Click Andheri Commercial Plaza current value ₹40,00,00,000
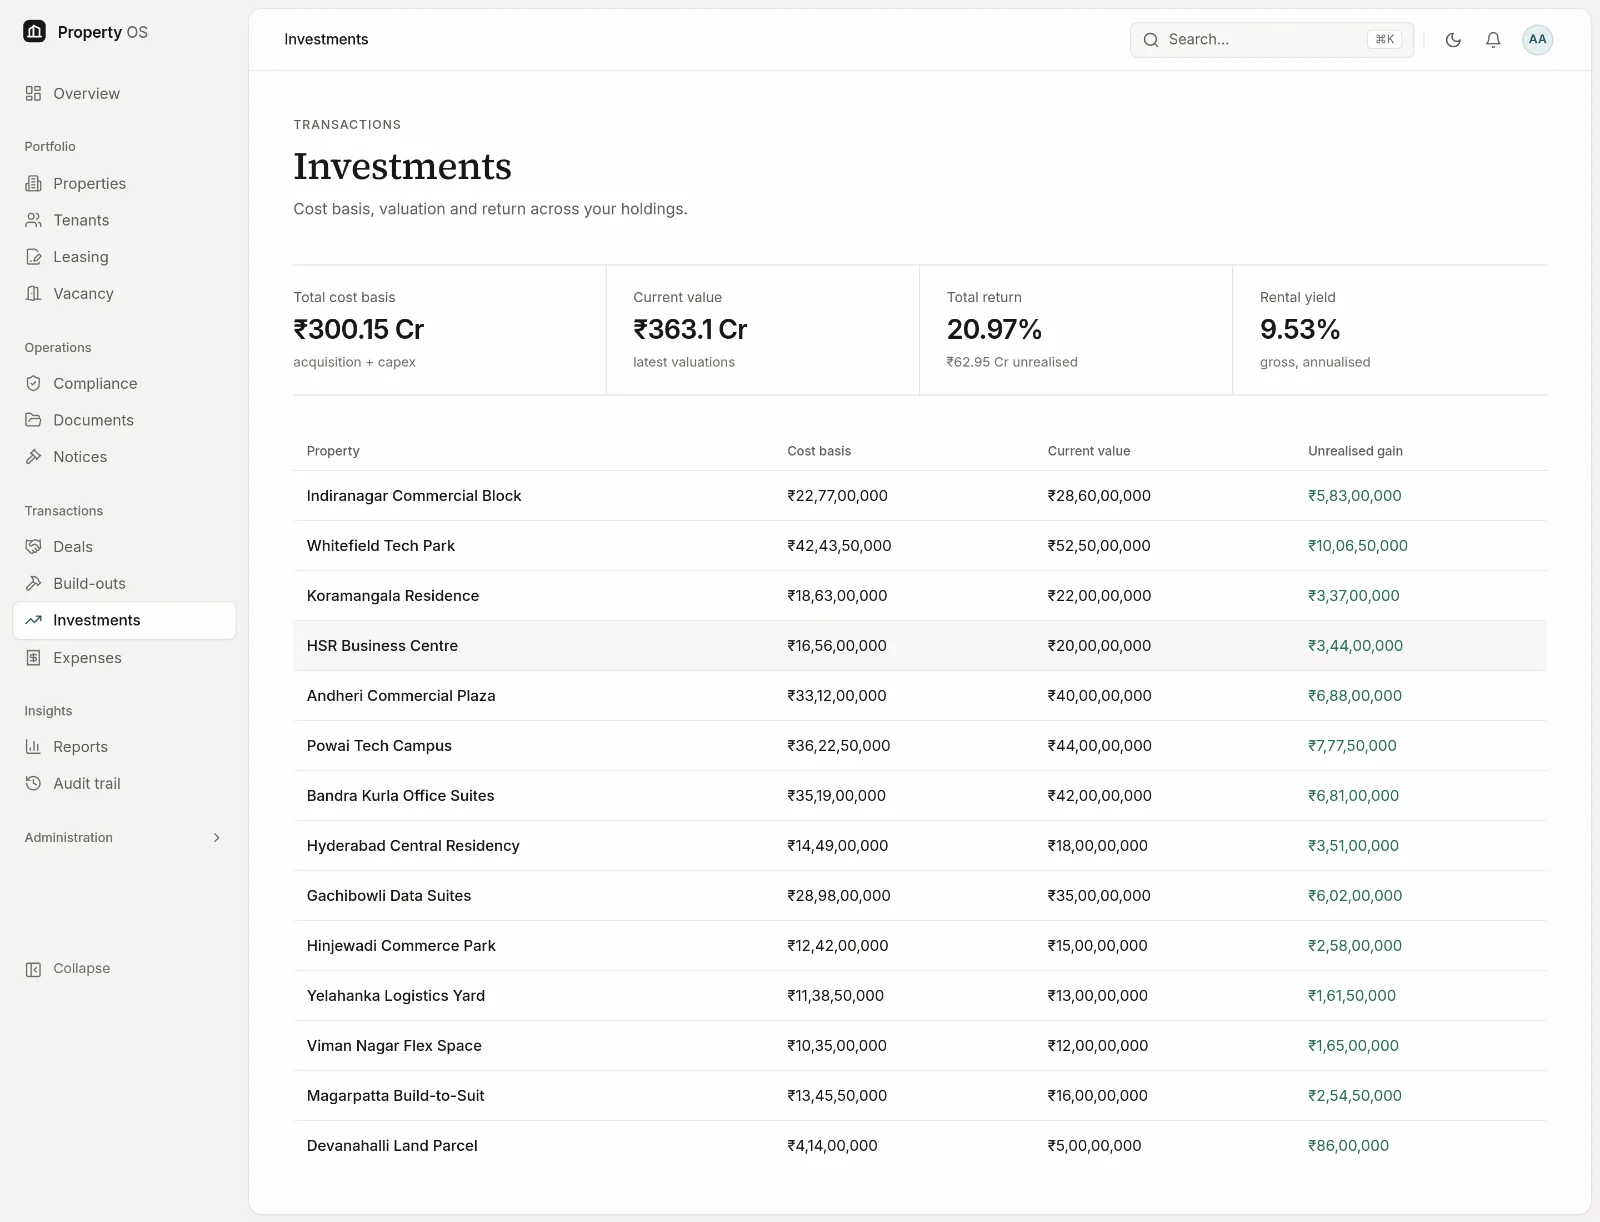 tap(1100, 696)
